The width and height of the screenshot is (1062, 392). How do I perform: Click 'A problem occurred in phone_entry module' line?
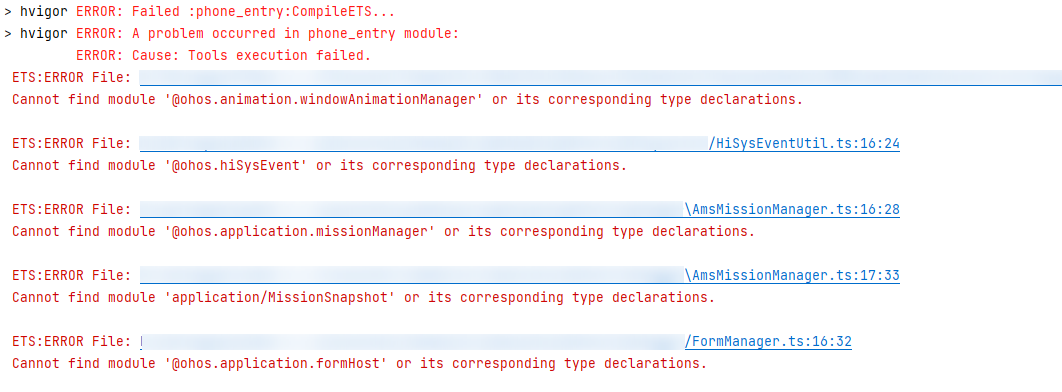coord(268,34)
